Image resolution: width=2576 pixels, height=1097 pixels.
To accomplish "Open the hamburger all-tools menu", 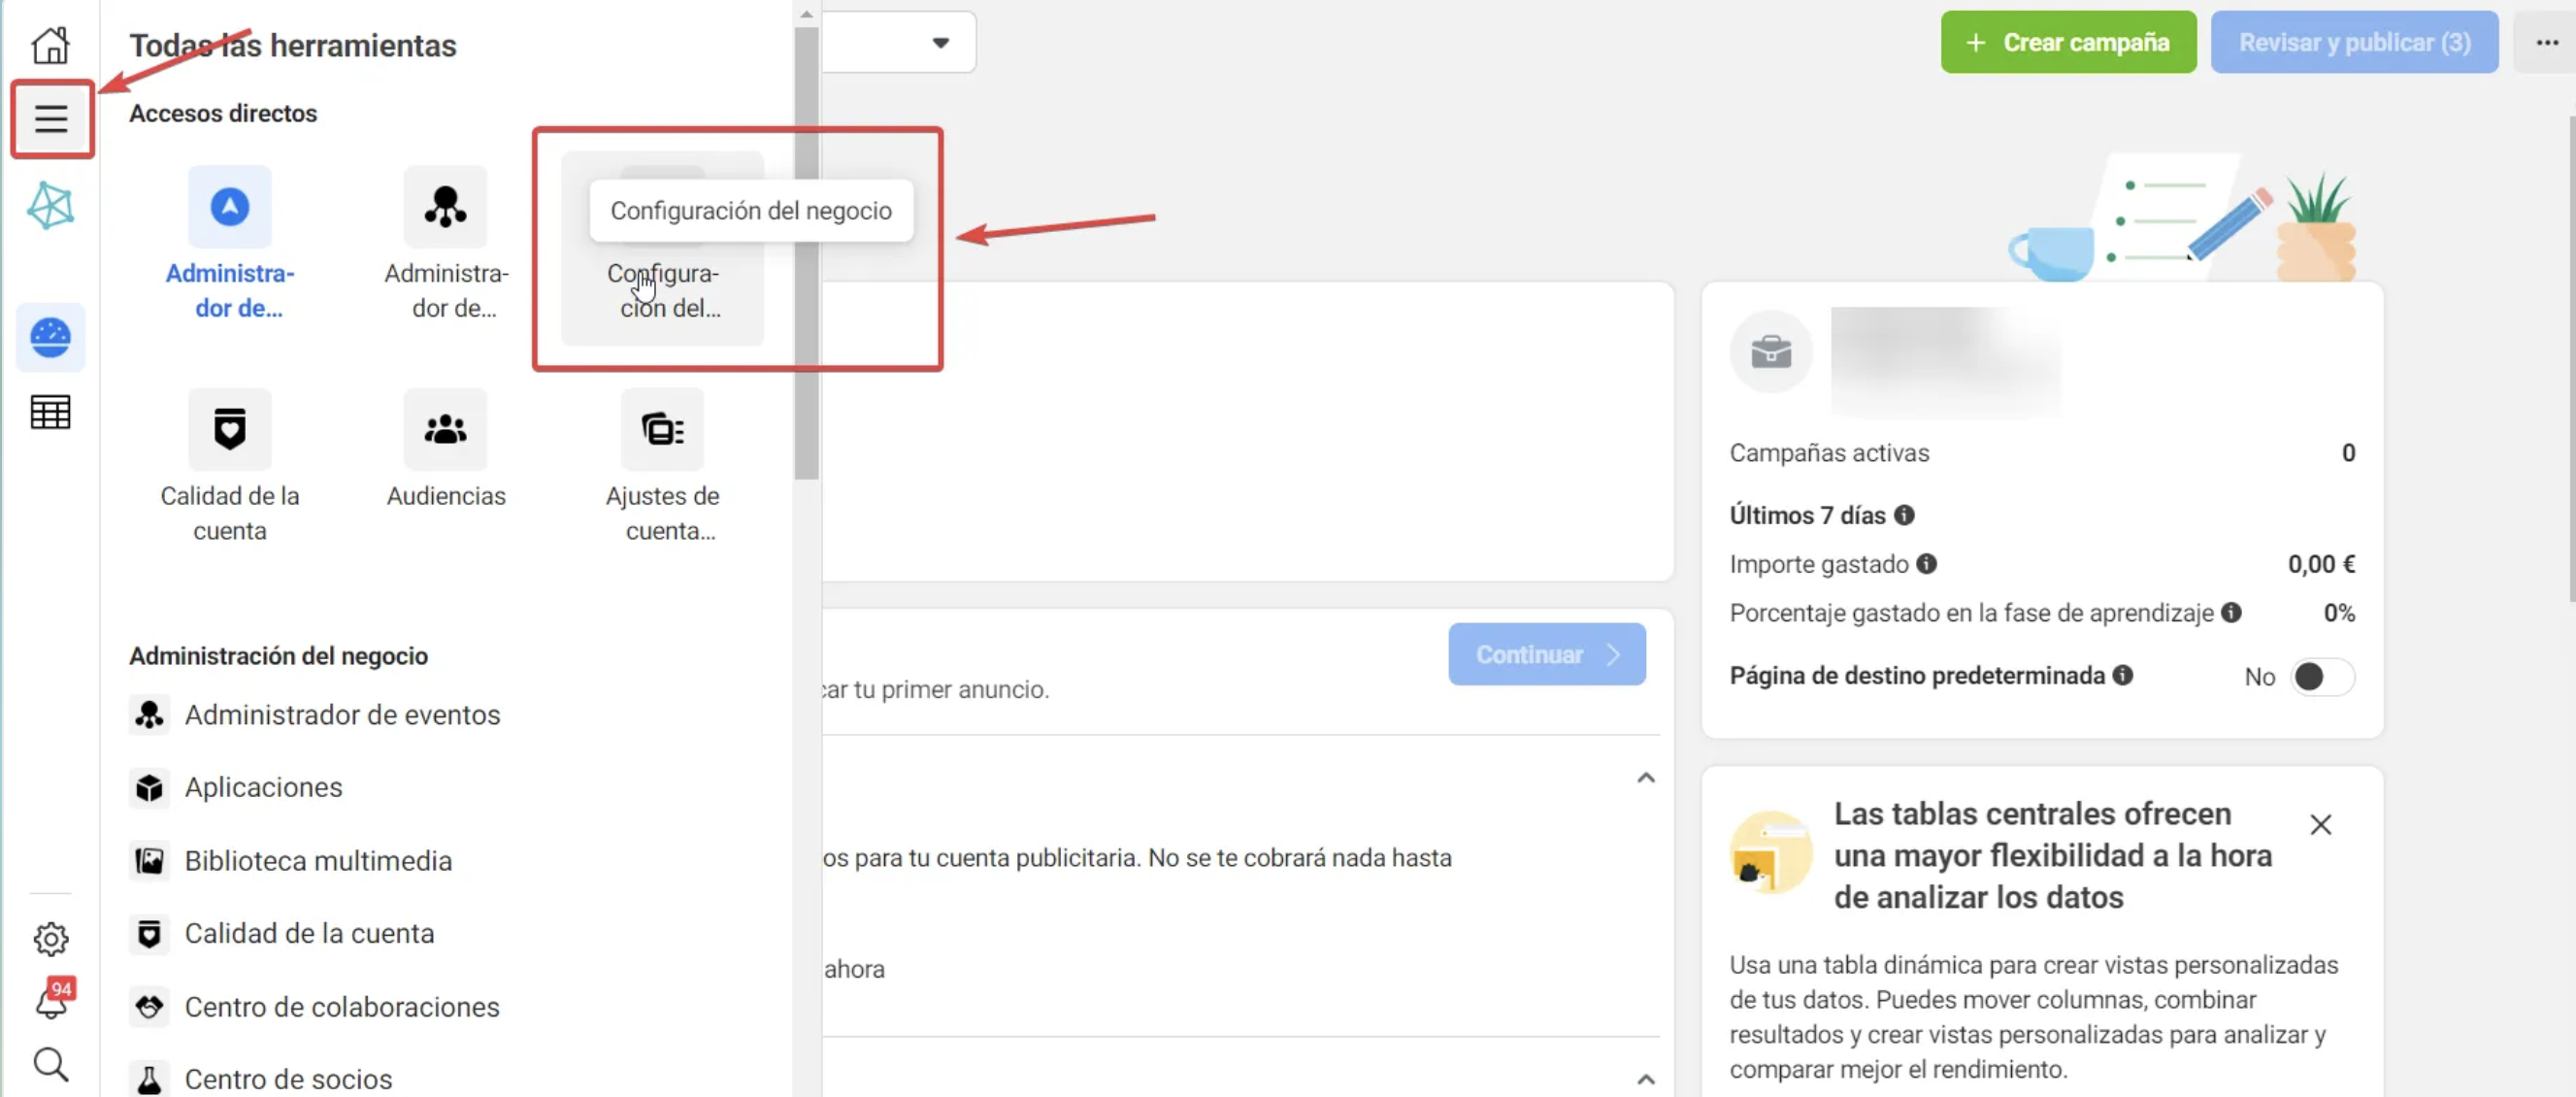I will point(51,119).
